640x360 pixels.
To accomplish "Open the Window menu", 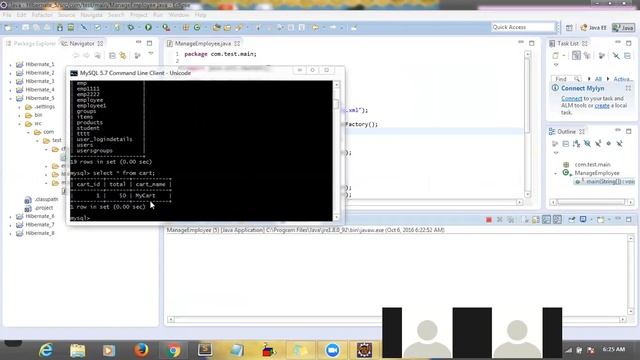I will coord(178,15).
